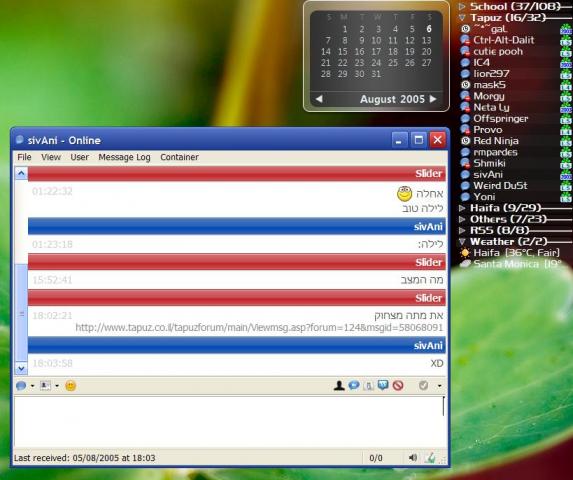The image size is (573, 480).
Task: Expand the Haifa (9/29) contact group
Action: tap(462, 208)
